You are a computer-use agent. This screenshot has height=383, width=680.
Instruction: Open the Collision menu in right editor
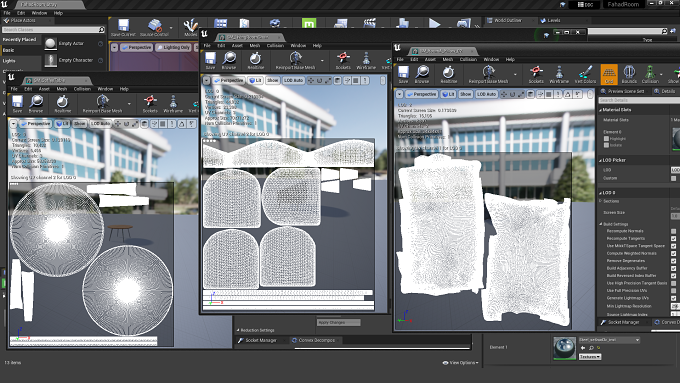[x=468, y=59]
